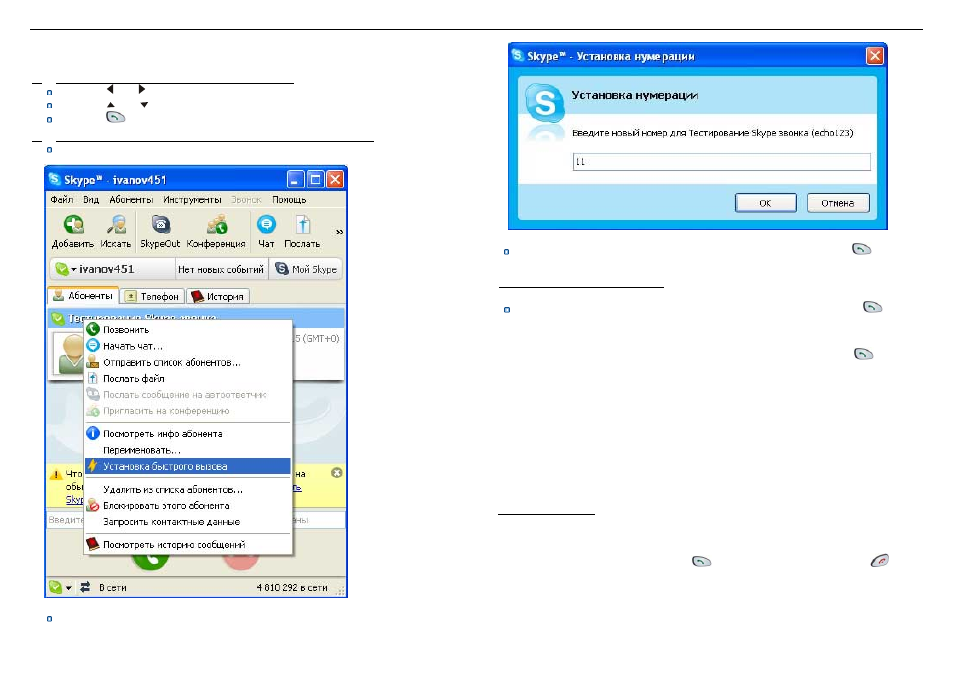The image size is (954, 674).
Task: Click the red hang-up button
Action: click(241, 561)
